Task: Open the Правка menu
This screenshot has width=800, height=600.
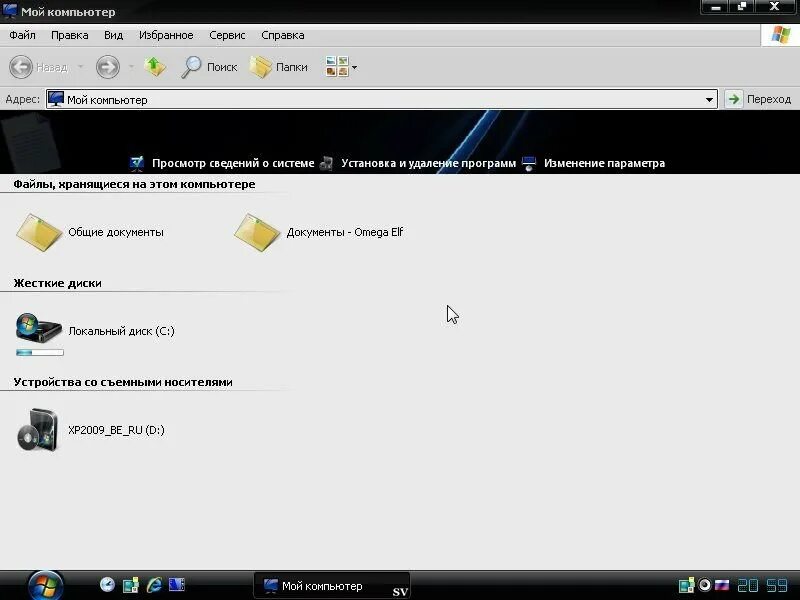Action: coord(69,35)
